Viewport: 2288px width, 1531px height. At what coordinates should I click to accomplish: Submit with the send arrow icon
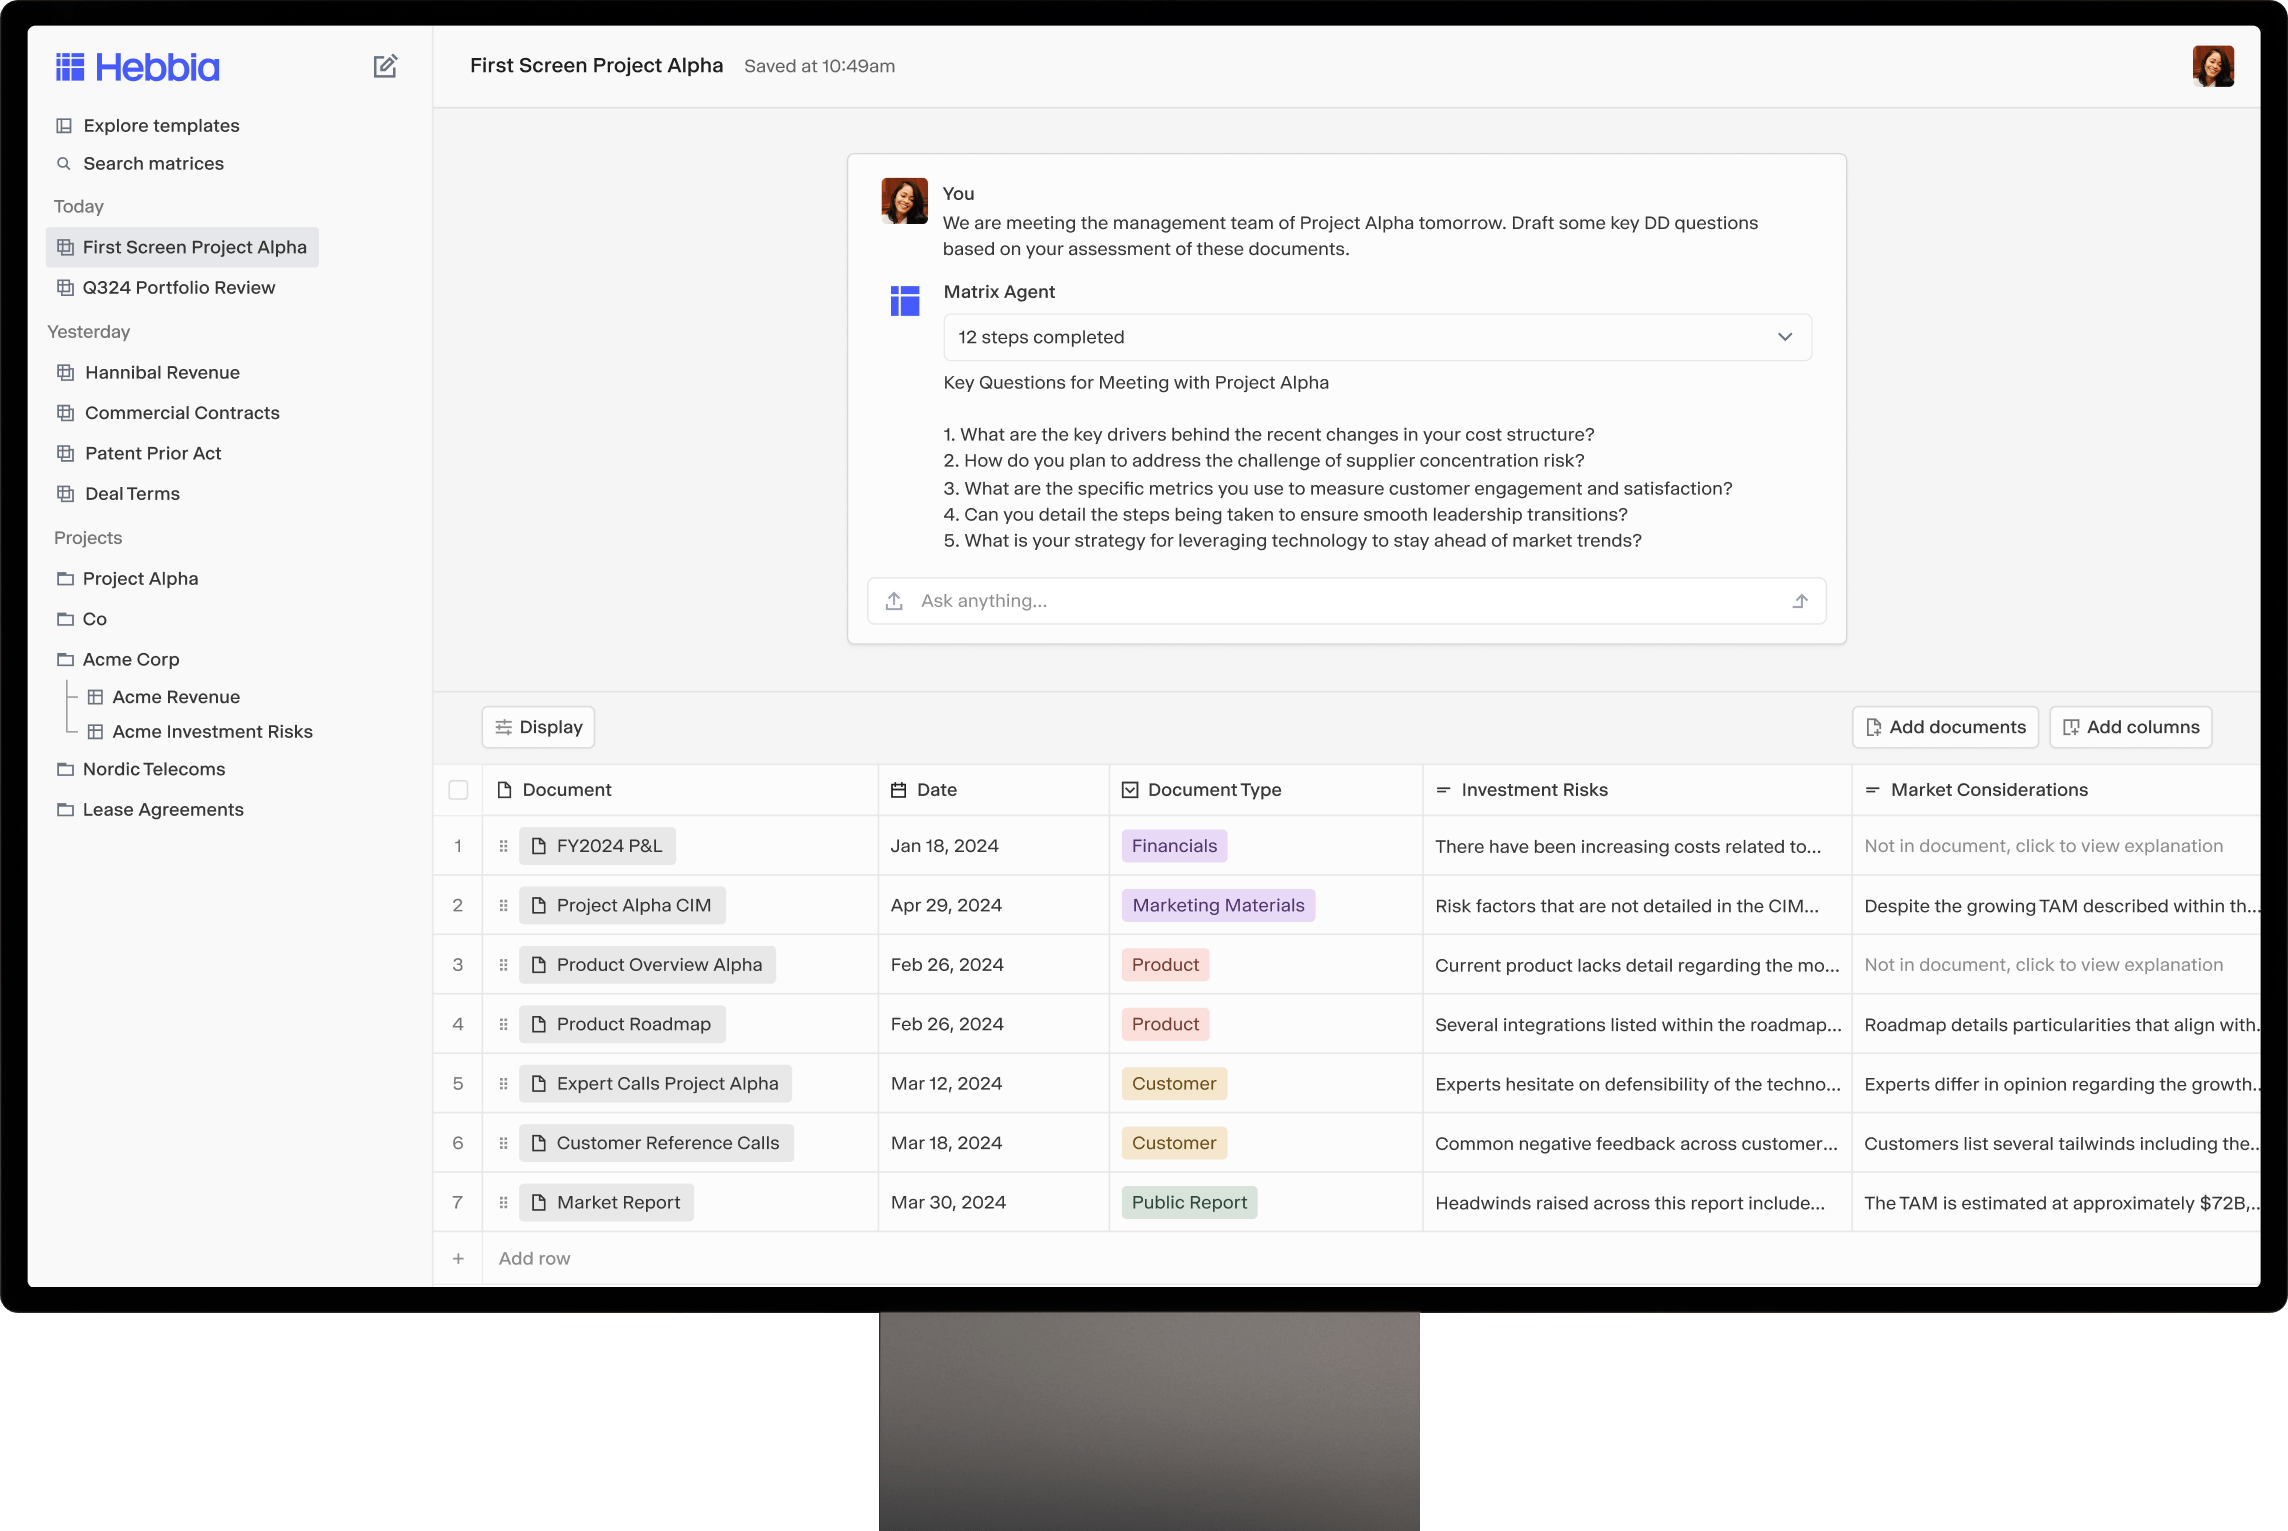coord(1800,601)
